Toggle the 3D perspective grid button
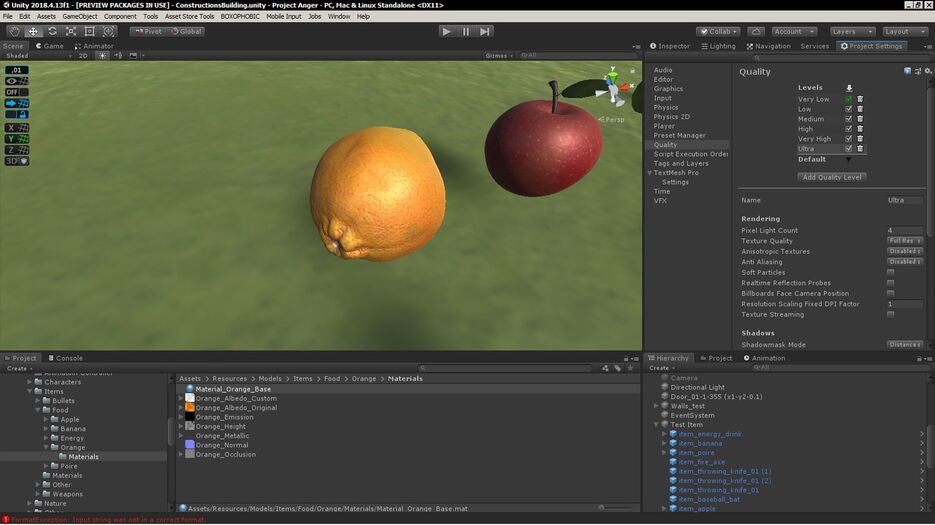 tap(17, 161)
